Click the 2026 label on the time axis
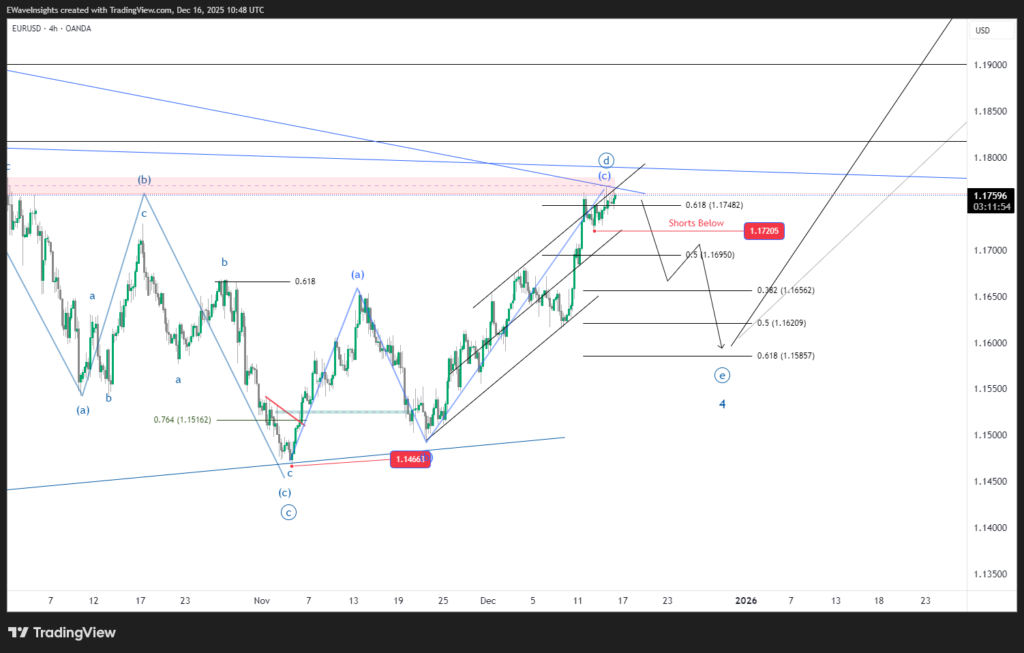Viewport: 1024px width, 653px height. [746, 600]
